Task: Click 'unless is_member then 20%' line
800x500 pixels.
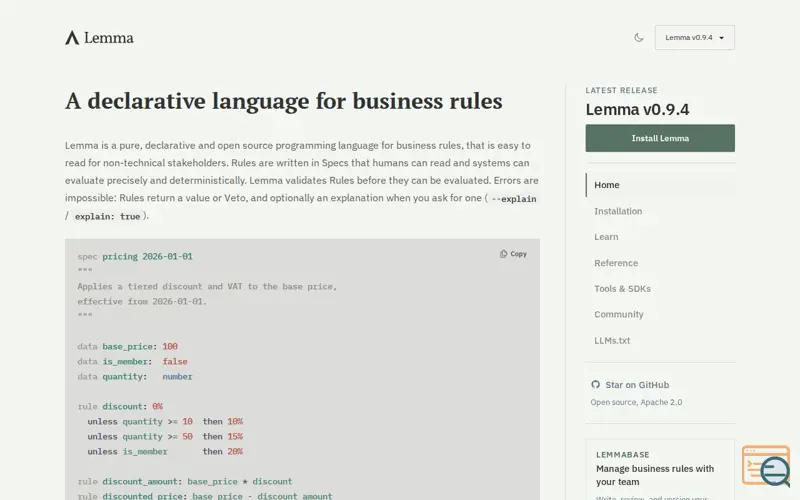Action: tap(165, 452)
